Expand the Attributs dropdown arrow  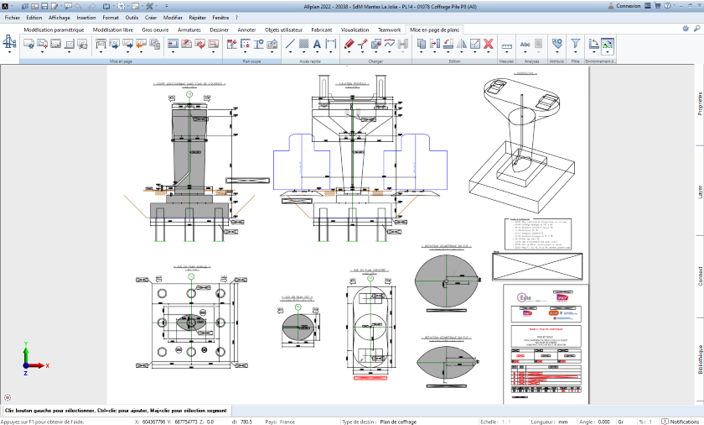click(x=557, y=52)
